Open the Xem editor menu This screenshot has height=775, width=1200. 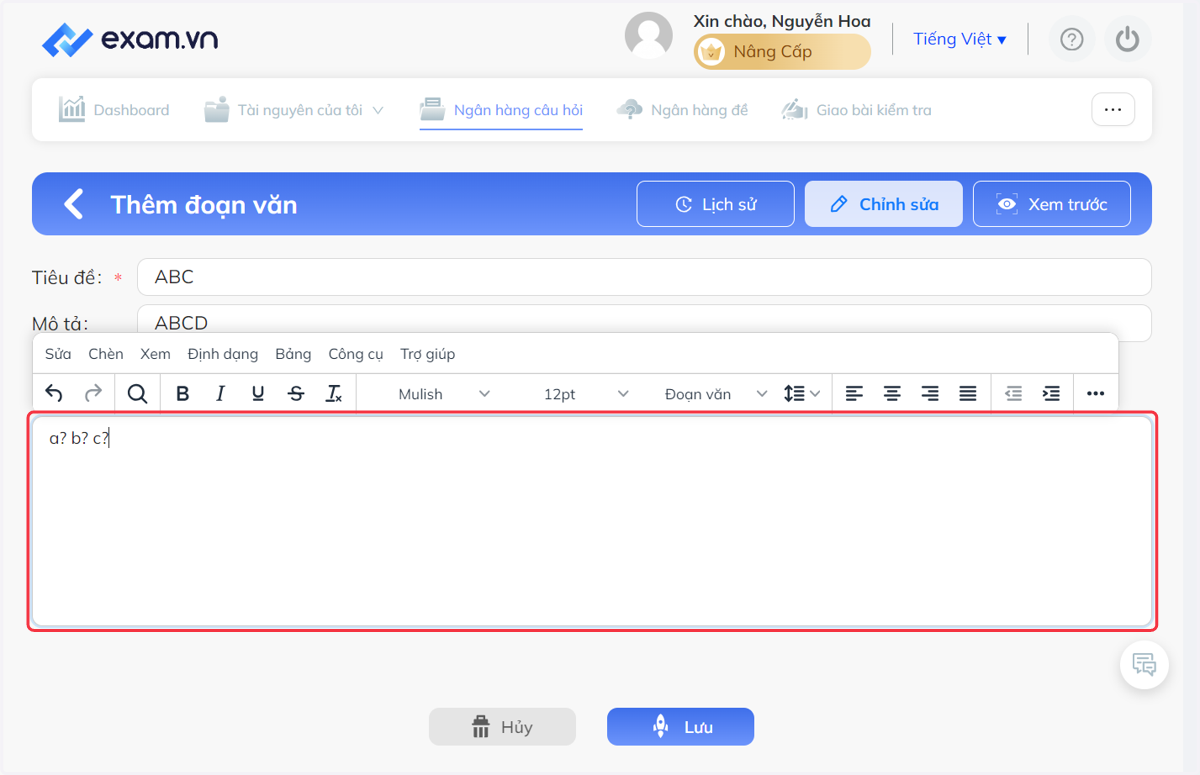(155, 354)
